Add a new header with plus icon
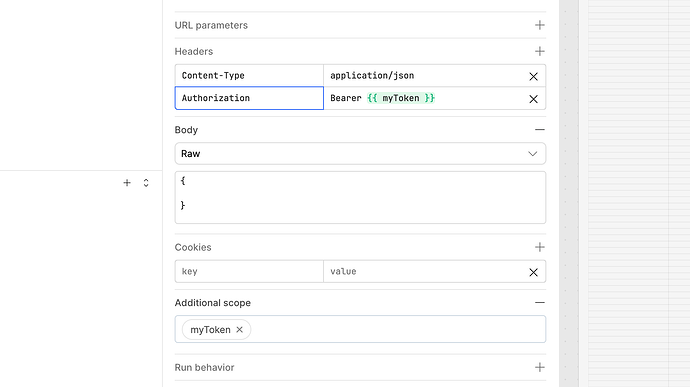The width and height of the screenshot is (690, 387). click(x=540, y=51)
